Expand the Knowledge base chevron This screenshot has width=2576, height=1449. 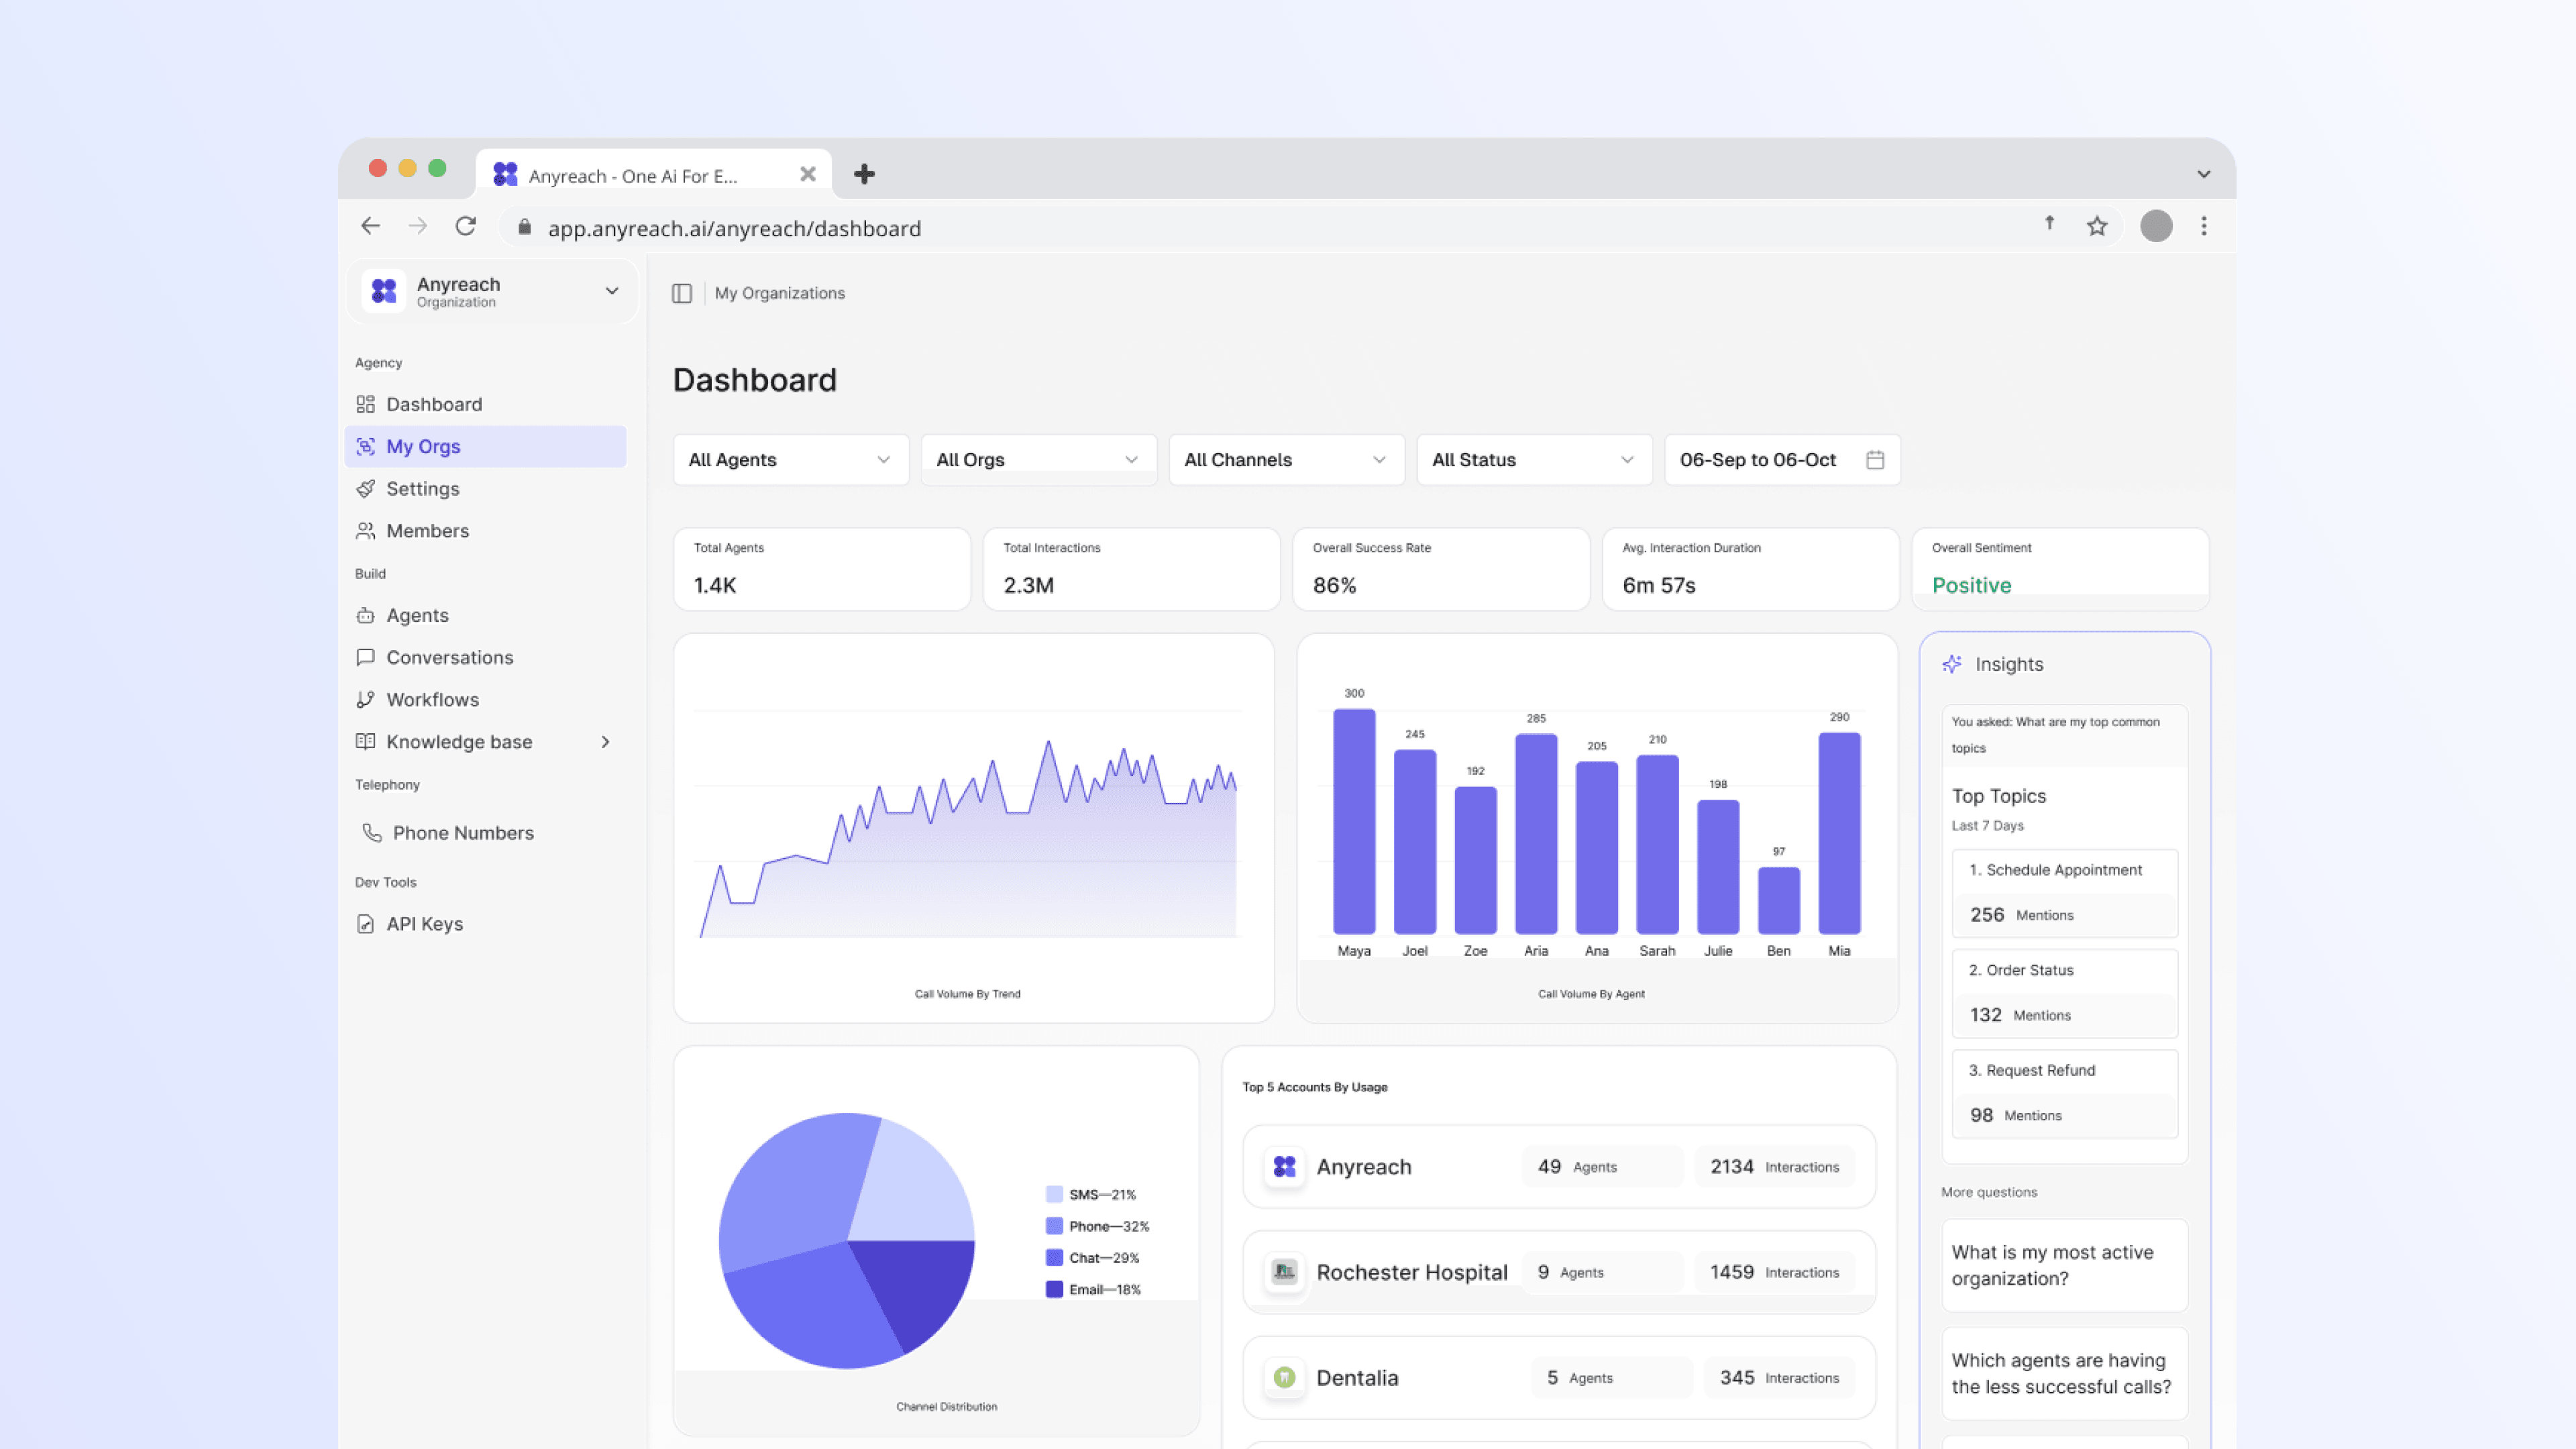click(605, 741)
